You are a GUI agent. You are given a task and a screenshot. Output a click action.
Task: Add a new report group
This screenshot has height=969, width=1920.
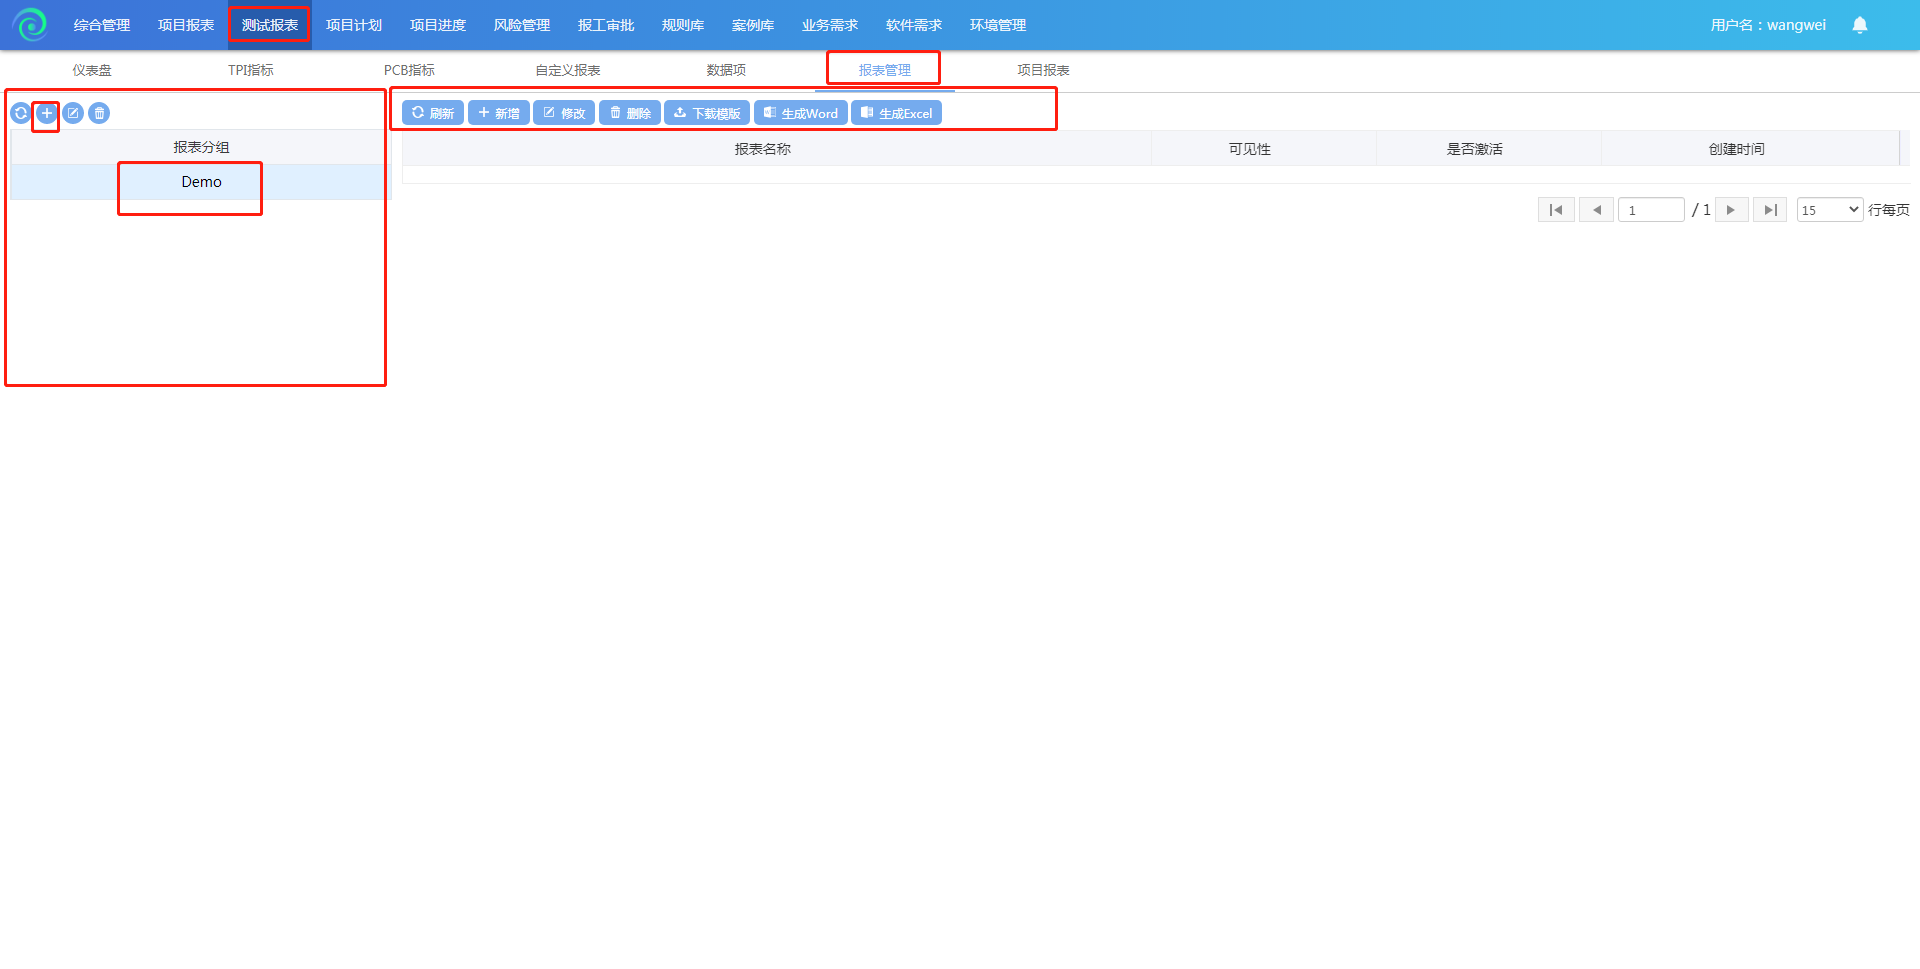pyautogui.click(x=46, y=113)
